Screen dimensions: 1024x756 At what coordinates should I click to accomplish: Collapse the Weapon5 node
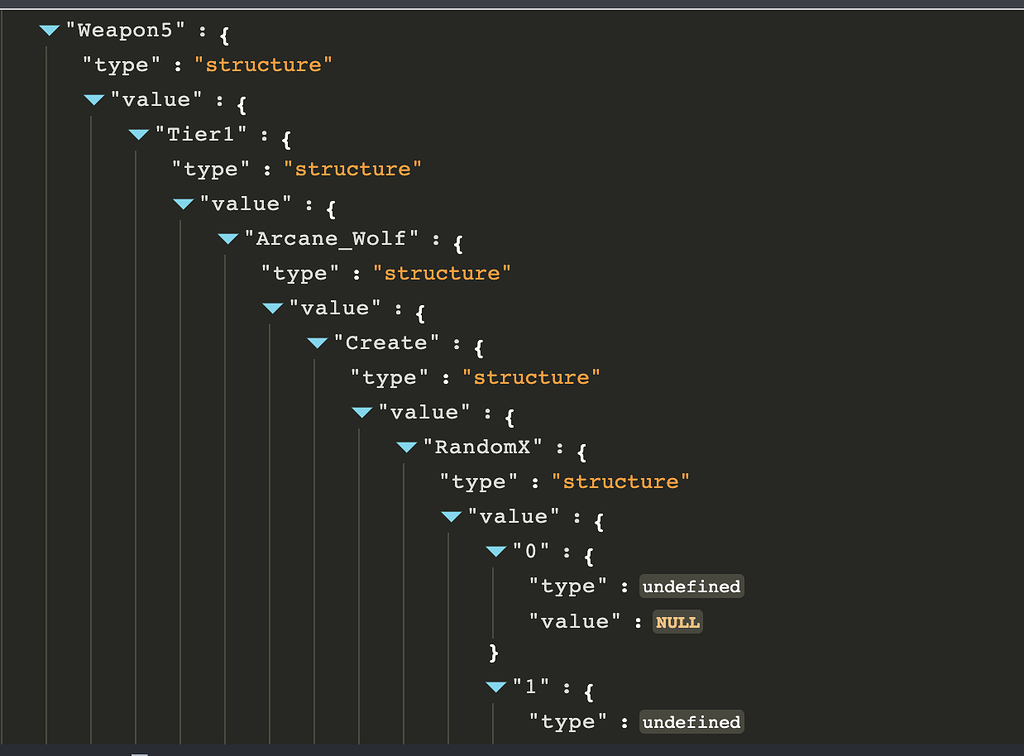(x=49, y=30)
